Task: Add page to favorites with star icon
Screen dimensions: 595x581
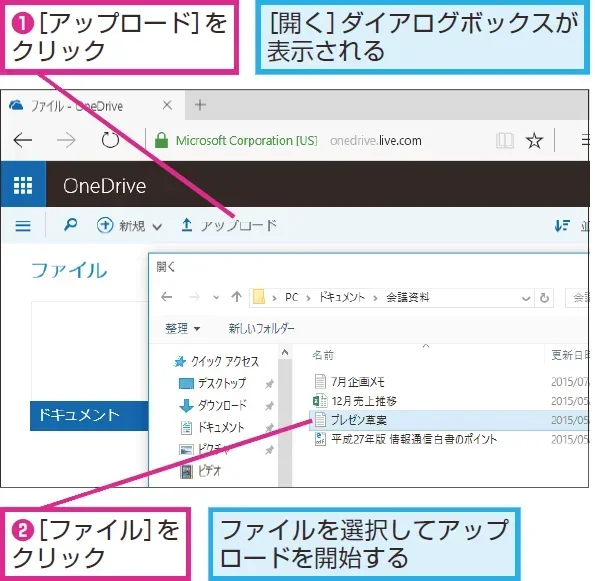Action: tap(534, 141)
